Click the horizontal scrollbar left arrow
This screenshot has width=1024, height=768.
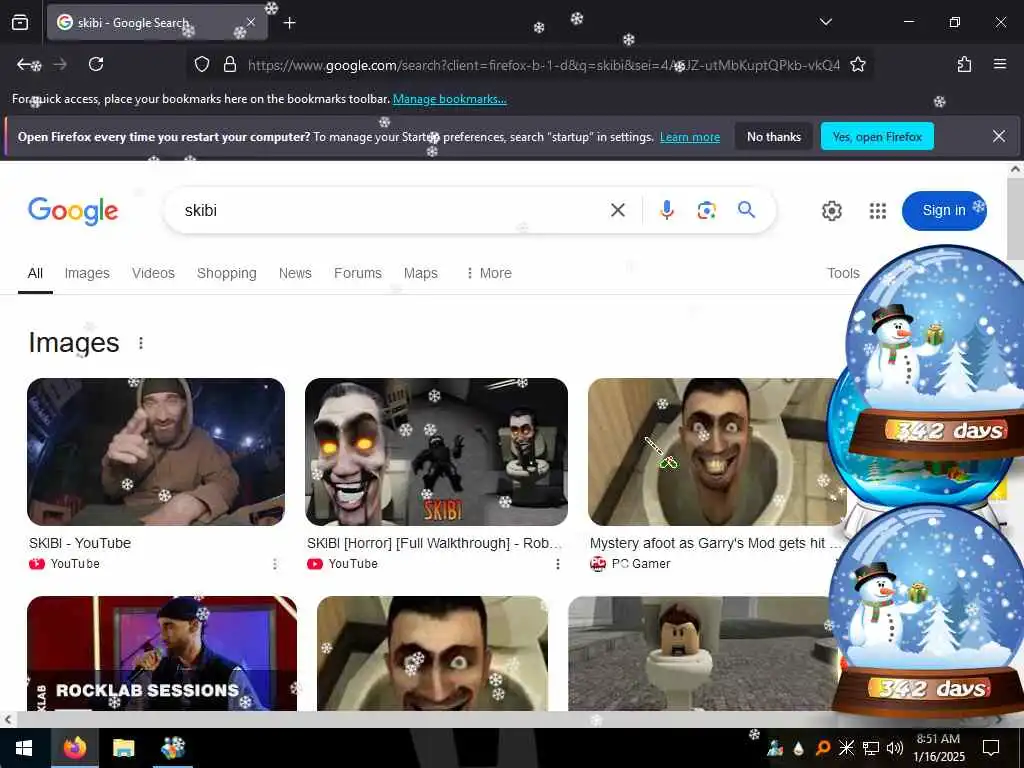8,720
